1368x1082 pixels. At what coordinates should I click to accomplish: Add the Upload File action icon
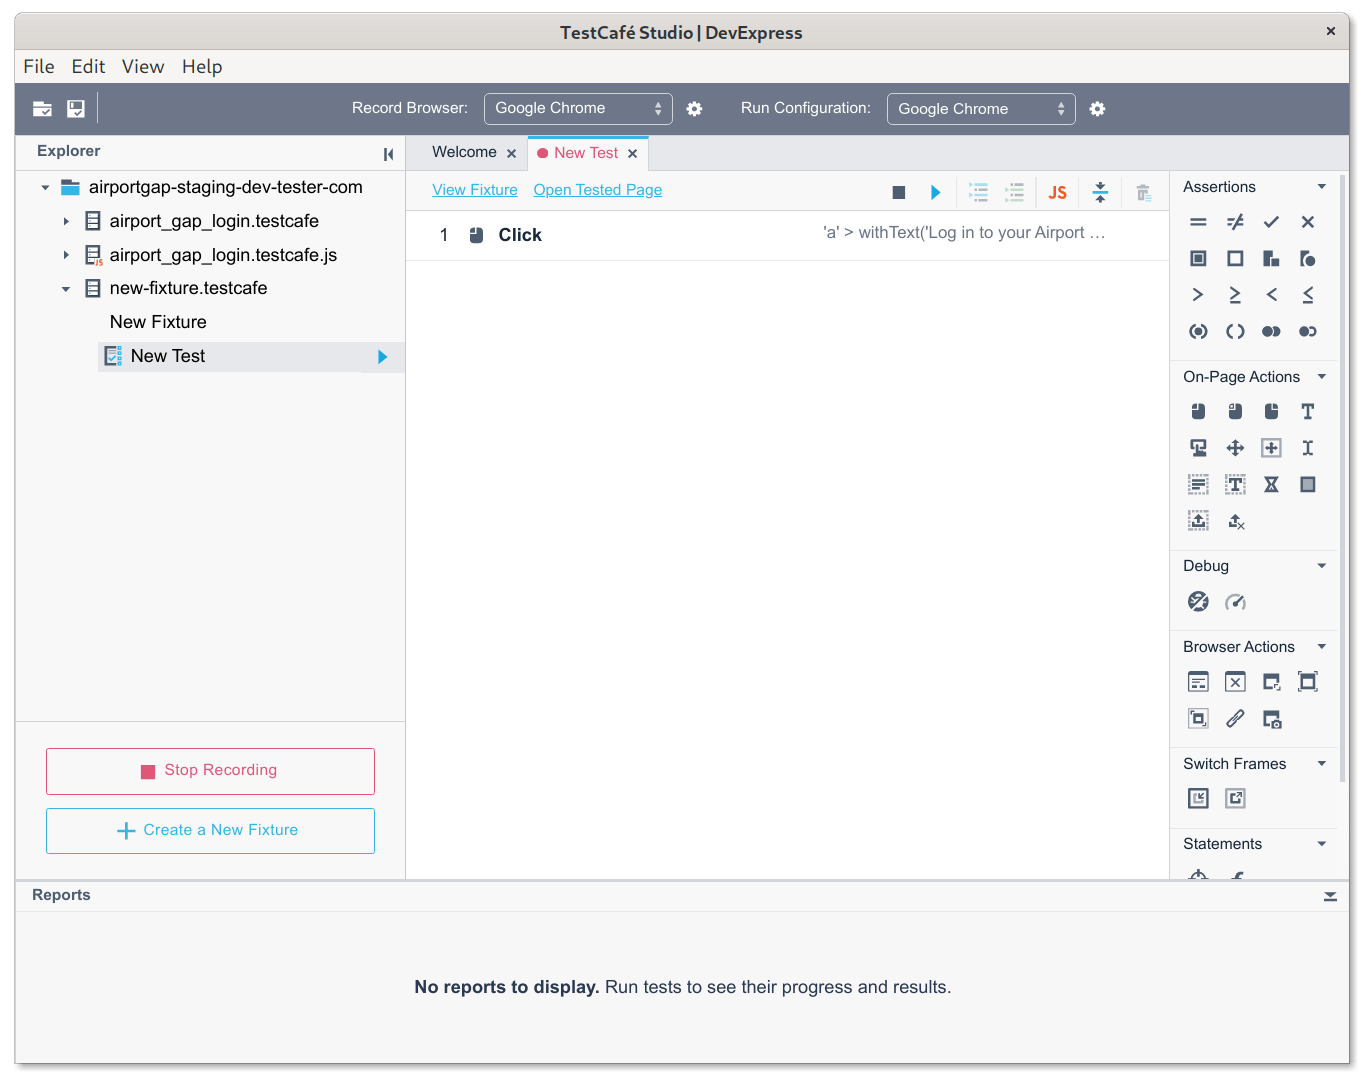[x=1198, y=520]
